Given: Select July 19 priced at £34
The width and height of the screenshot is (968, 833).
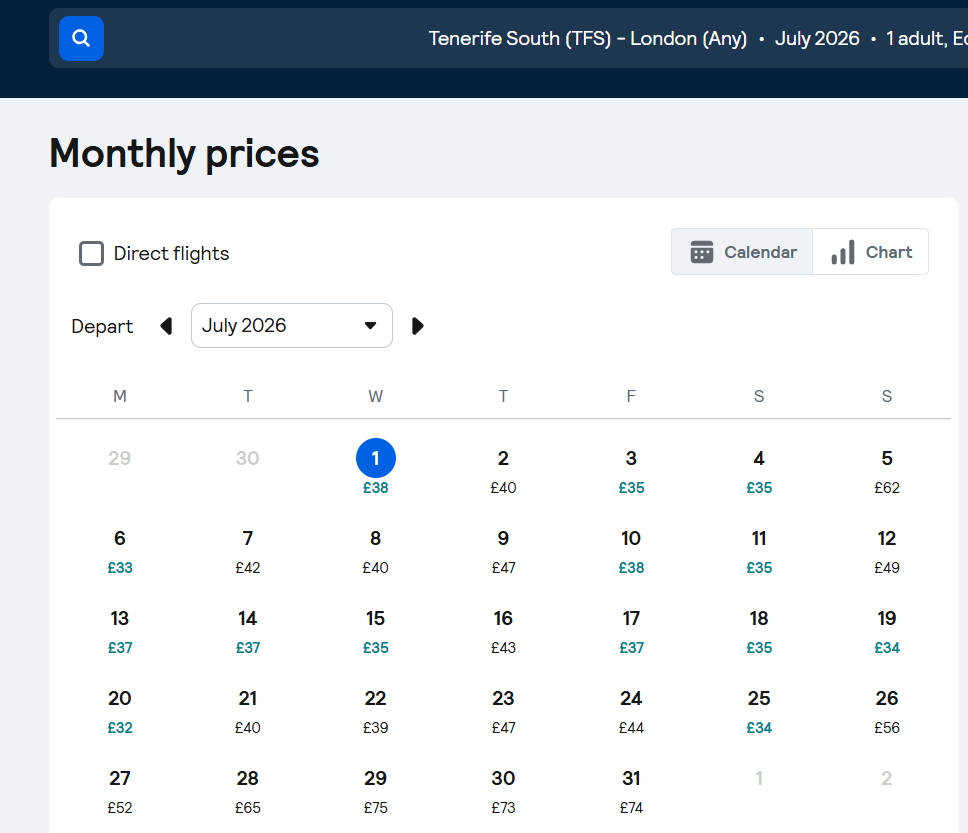Looking at the screenshot, I should 887,630.
